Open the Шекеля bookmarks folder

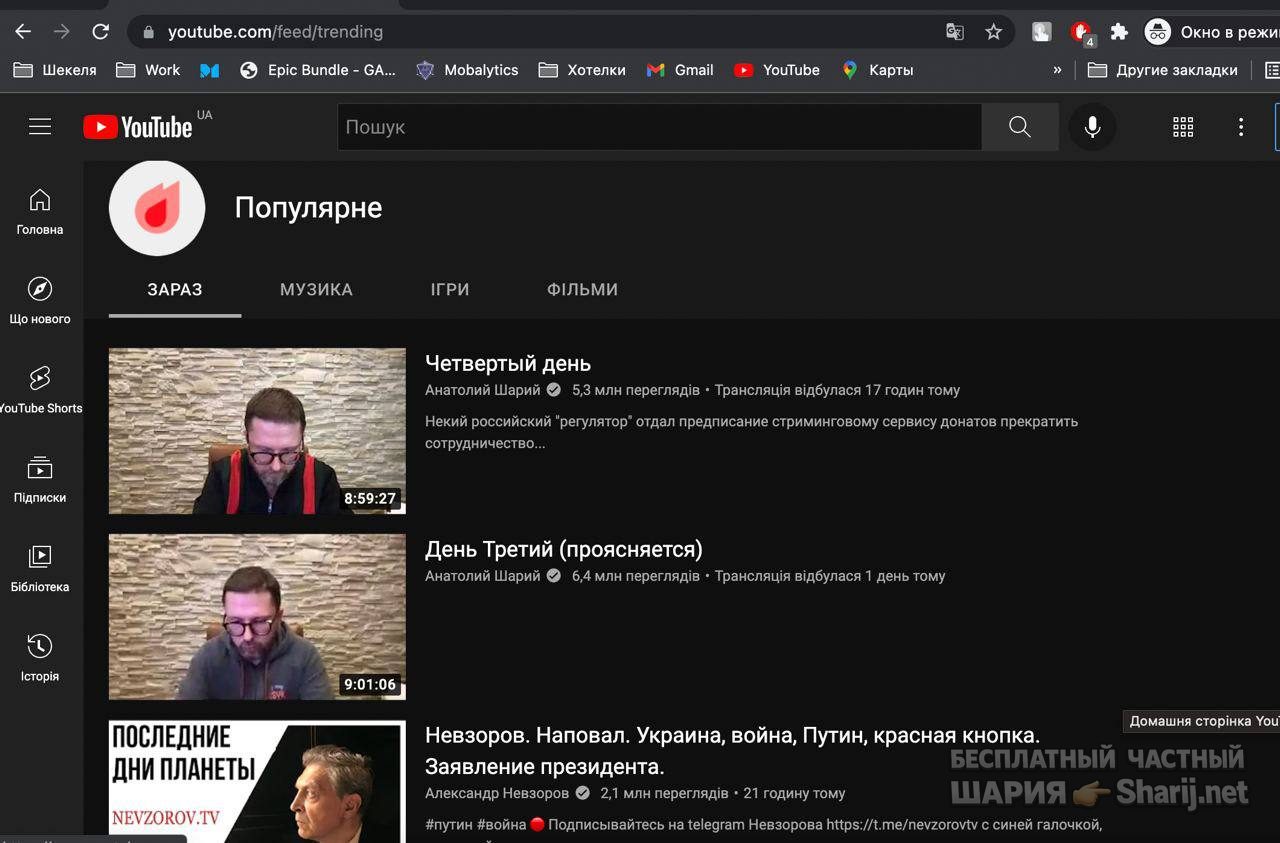point(55,70)
